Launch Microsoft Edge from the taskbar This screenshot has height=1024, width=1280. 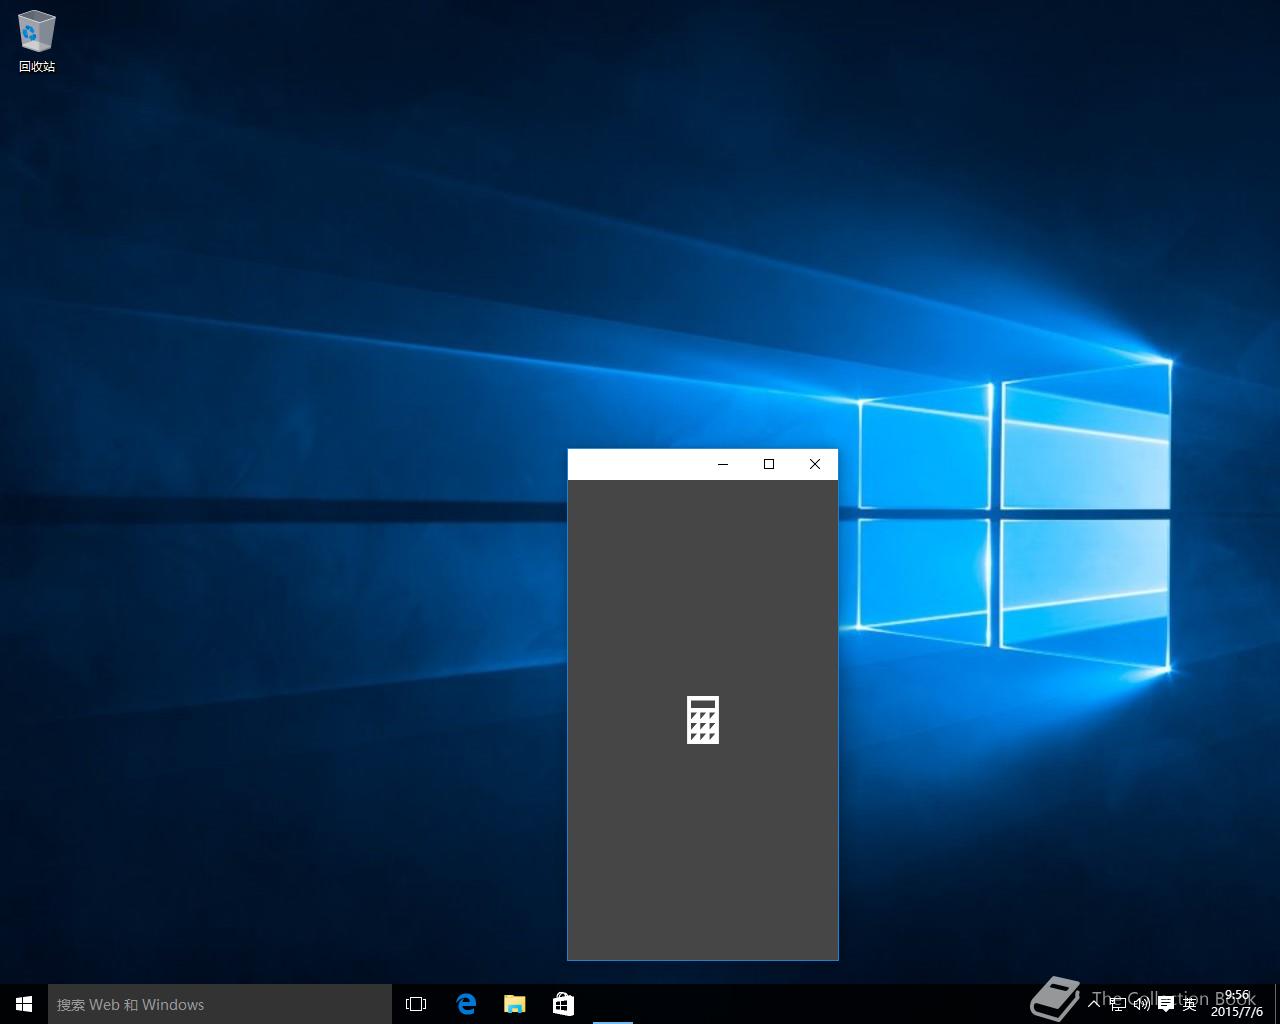pos(466,1004)
